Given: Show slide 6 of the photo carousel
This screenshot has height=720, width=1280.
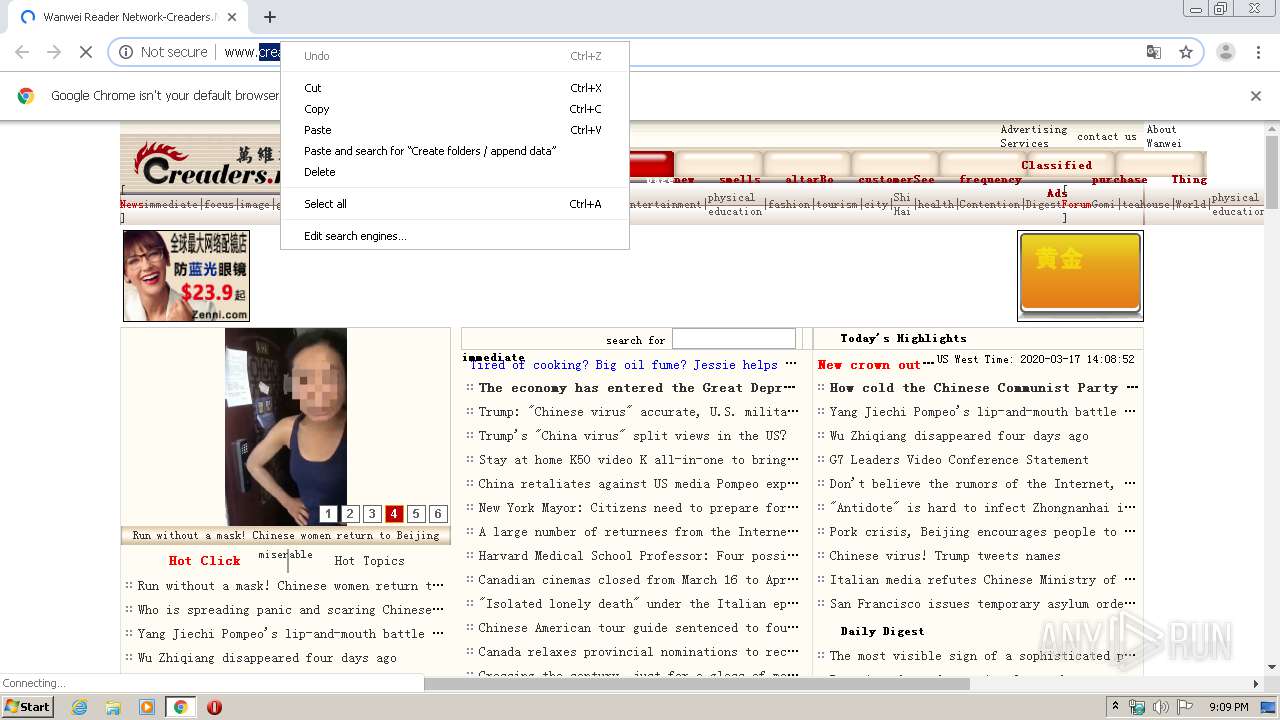Looking at the screenshot, I should (438, 514).
